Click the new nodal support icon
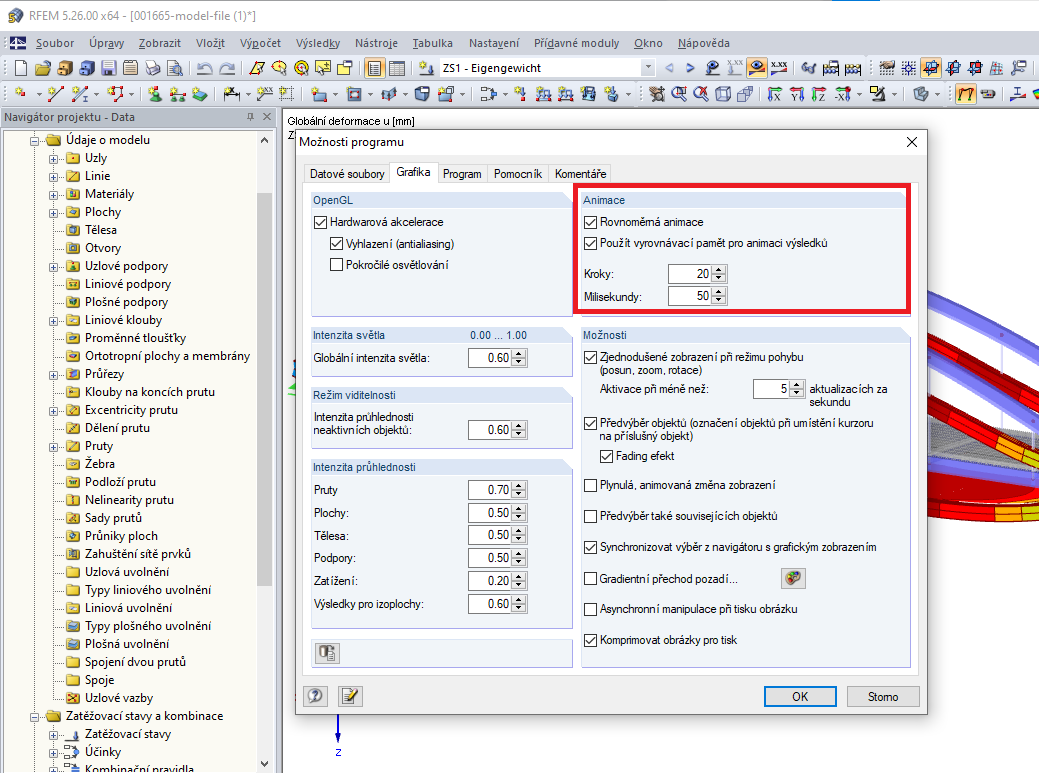 [155, 94]
